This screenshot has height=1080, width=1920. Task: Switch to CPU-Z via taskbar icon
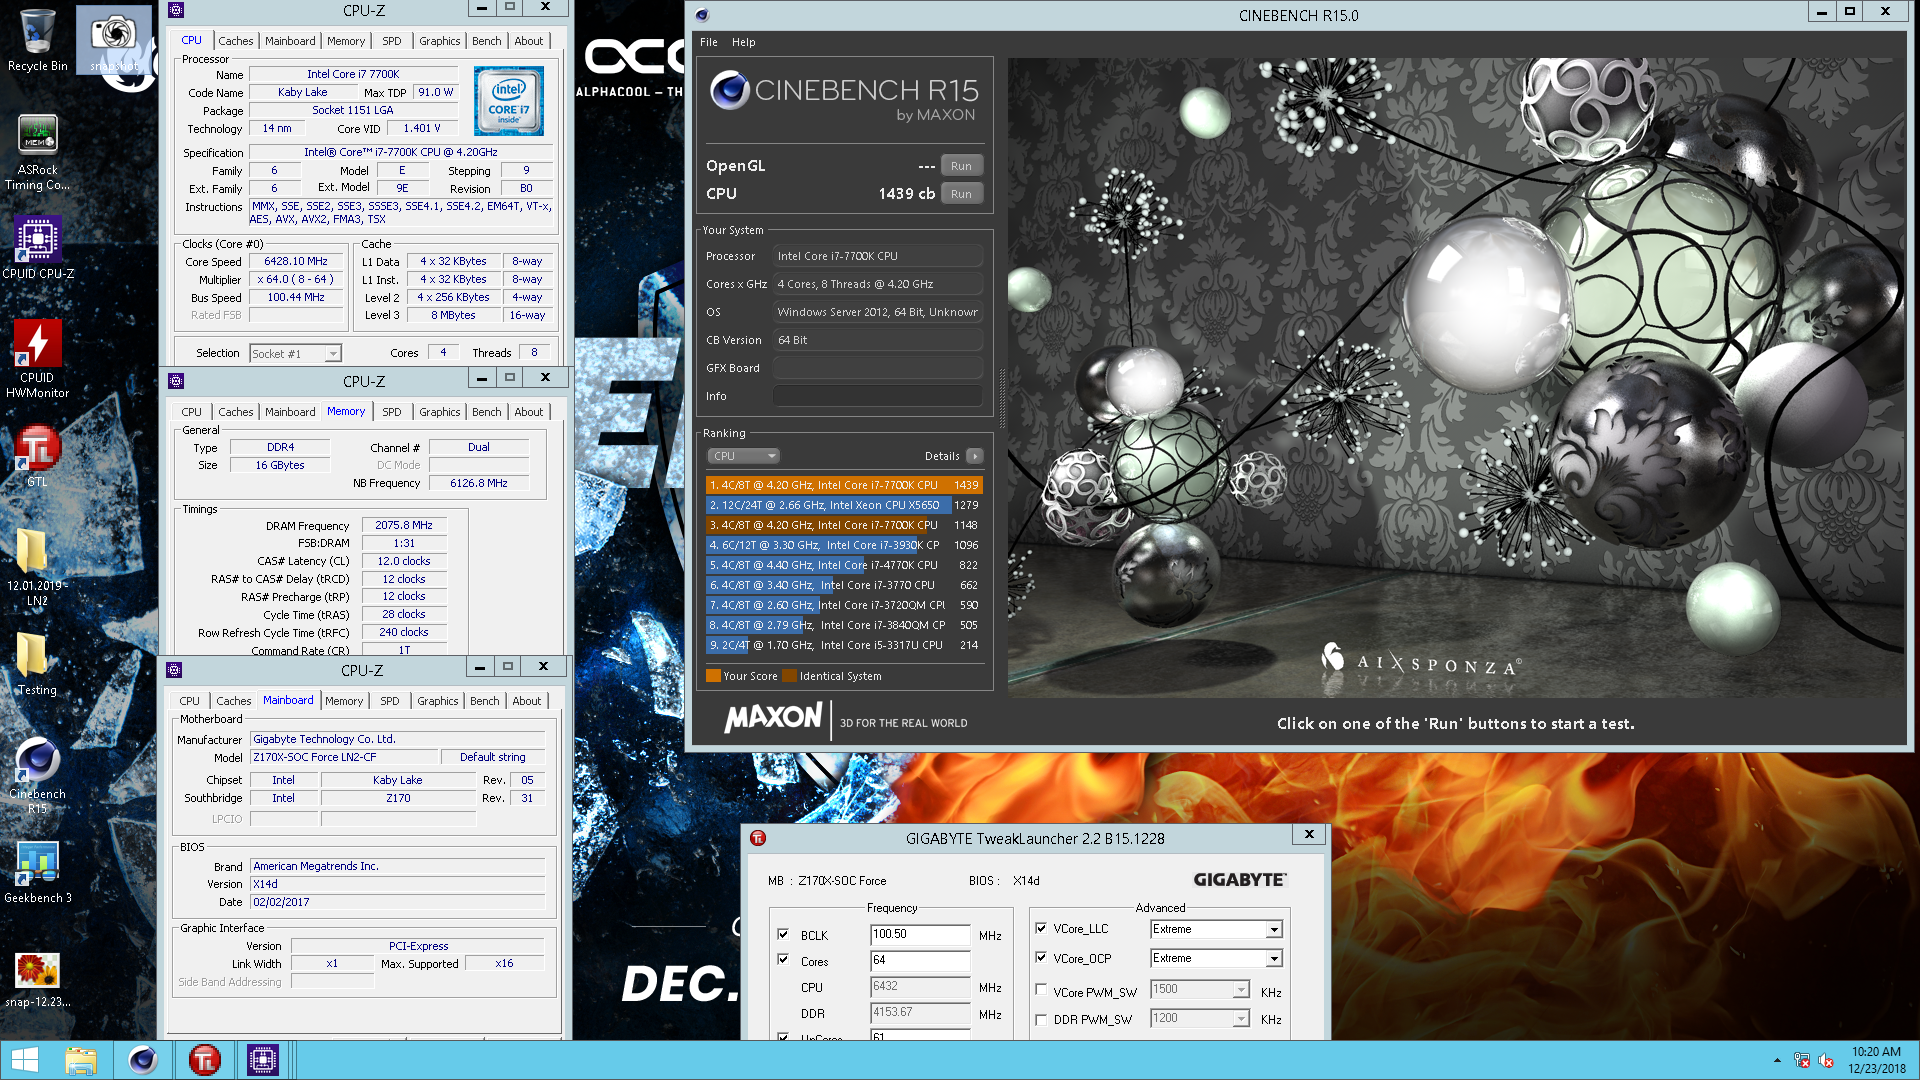coord(263,1060)
